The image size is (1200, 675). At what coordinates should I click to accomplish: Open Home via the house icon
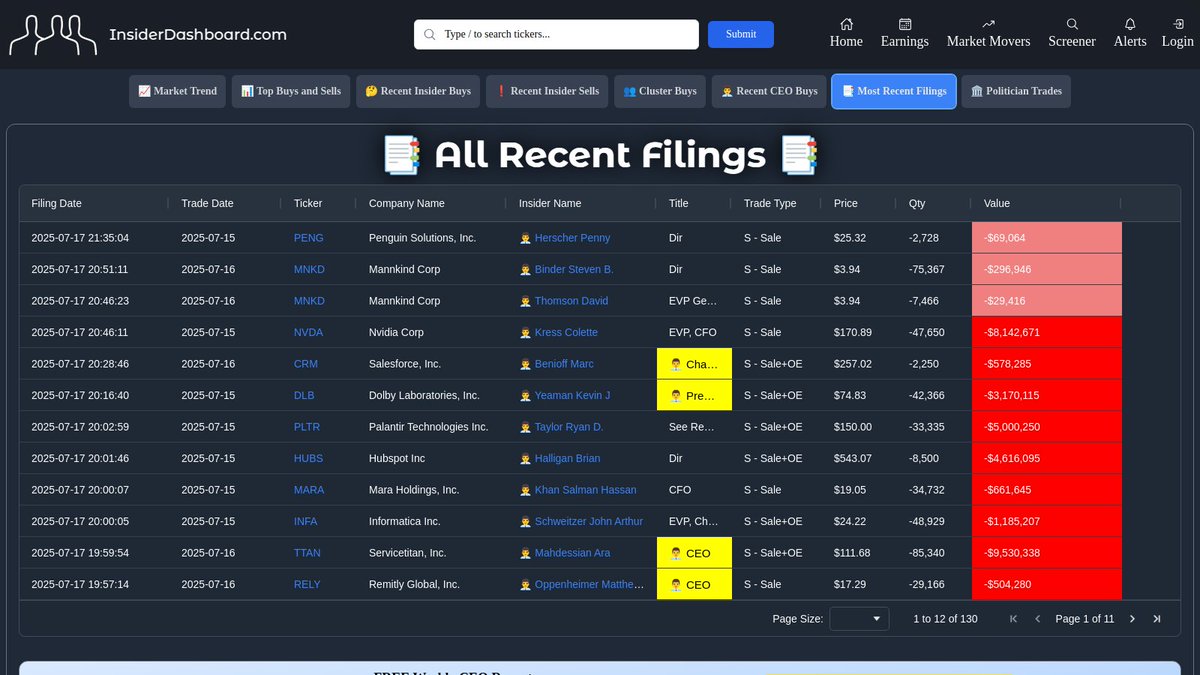(846, 24)
